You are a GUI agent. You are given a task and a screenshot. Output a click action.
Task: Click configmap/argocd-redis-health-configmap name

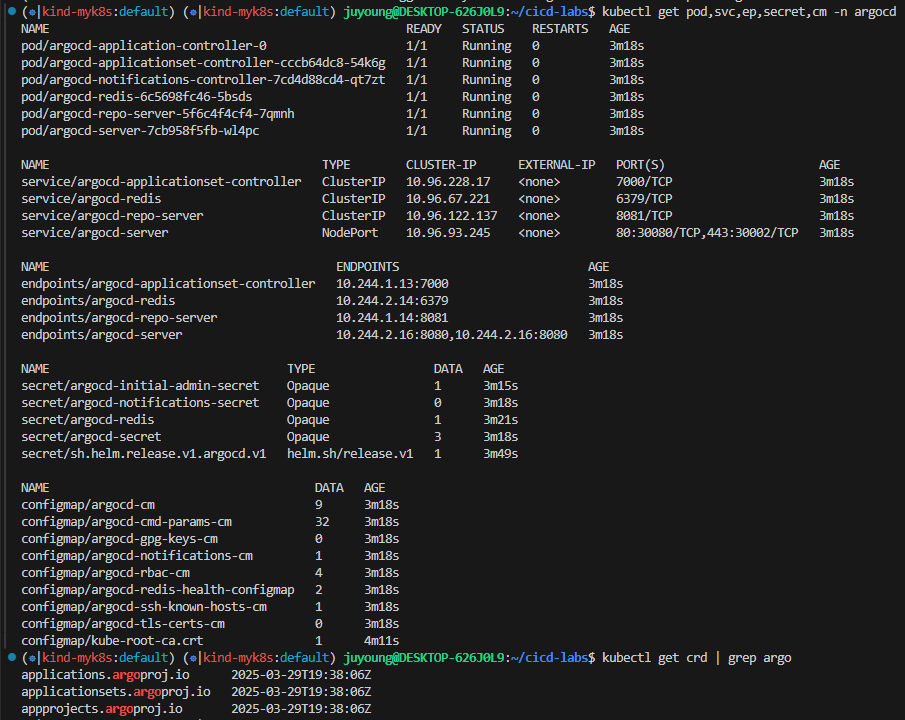[x=158, y=590]
